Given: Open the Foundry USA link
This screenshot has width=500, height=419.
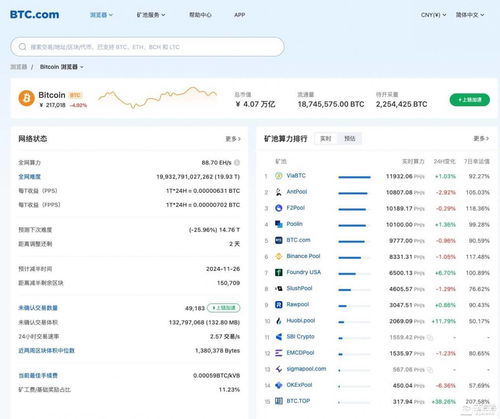Looking at the screenshot, I should pyautogui.click(x=304, y=272).
